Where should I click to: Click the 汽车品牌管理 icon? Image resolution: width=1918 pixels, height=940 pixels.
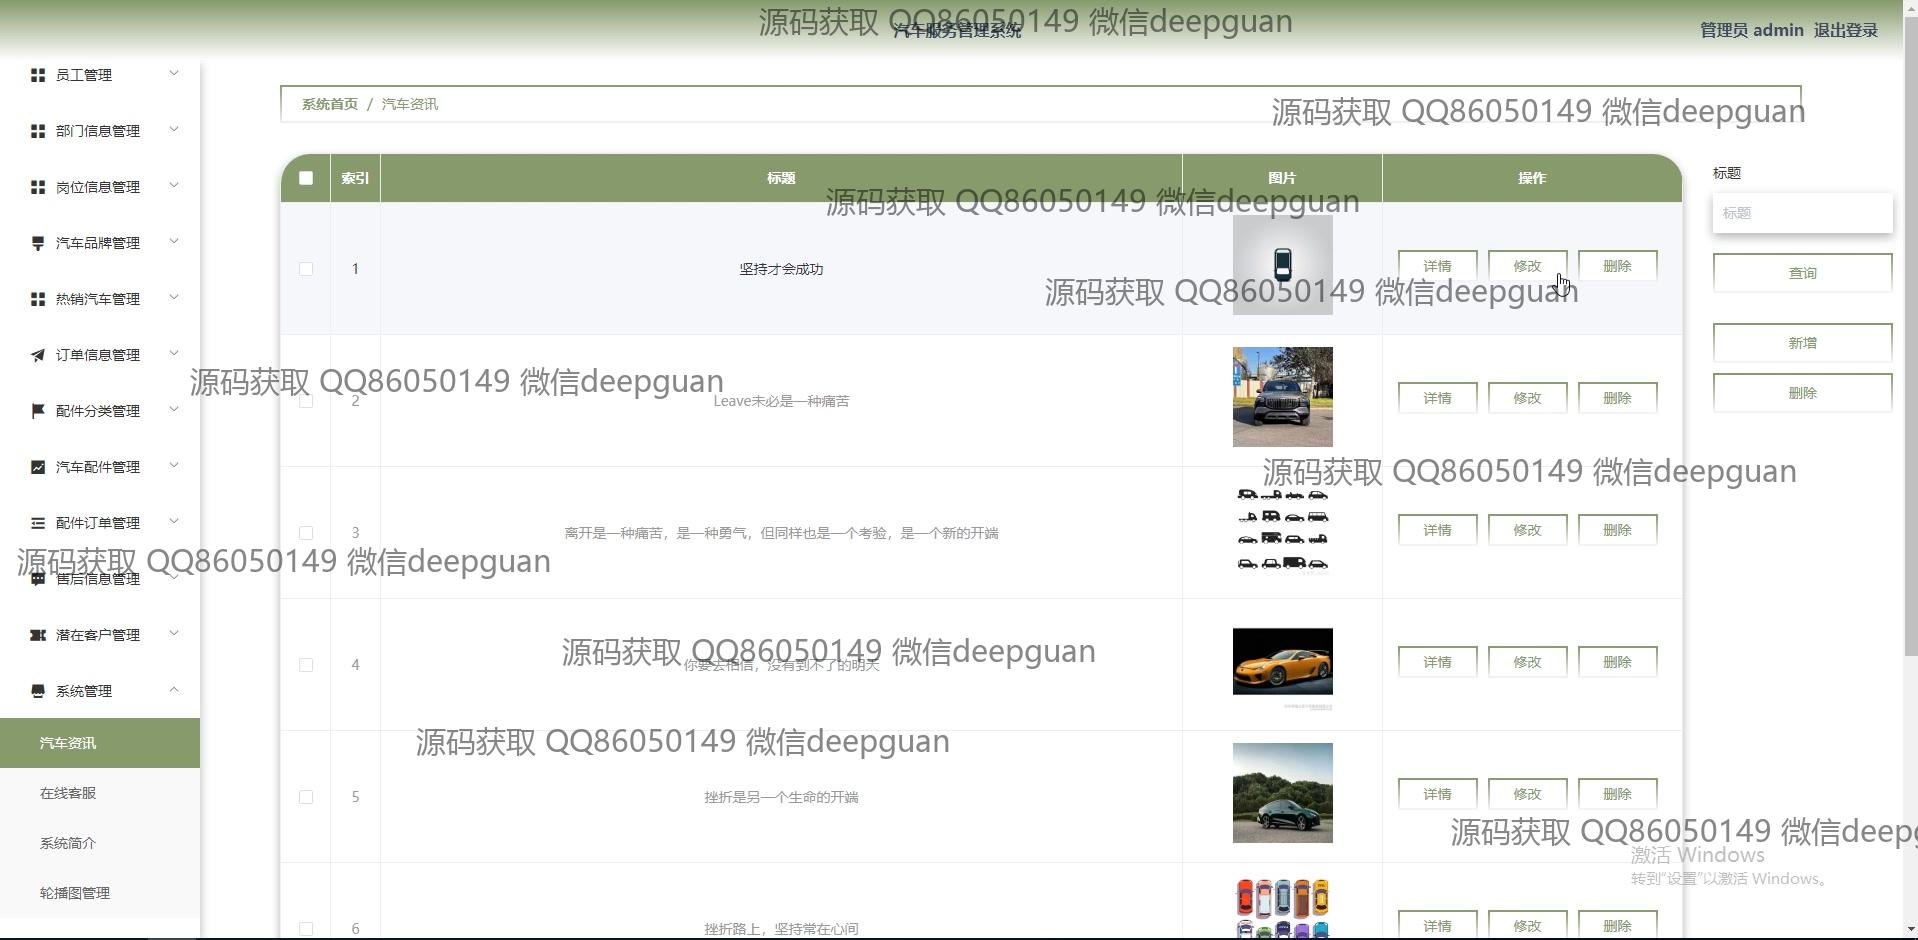click(x=38, y=243)
